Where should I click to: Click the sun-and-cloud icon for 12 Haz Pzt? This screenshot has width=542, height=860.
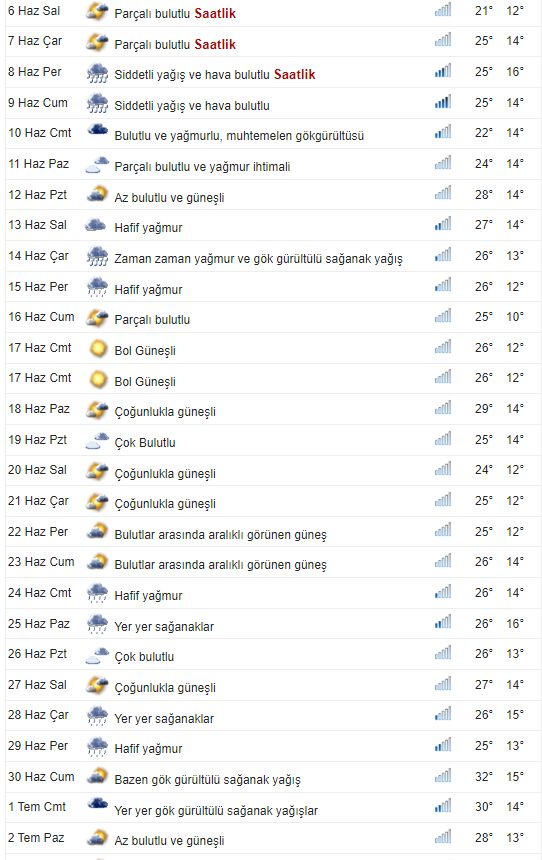[97, 194]
